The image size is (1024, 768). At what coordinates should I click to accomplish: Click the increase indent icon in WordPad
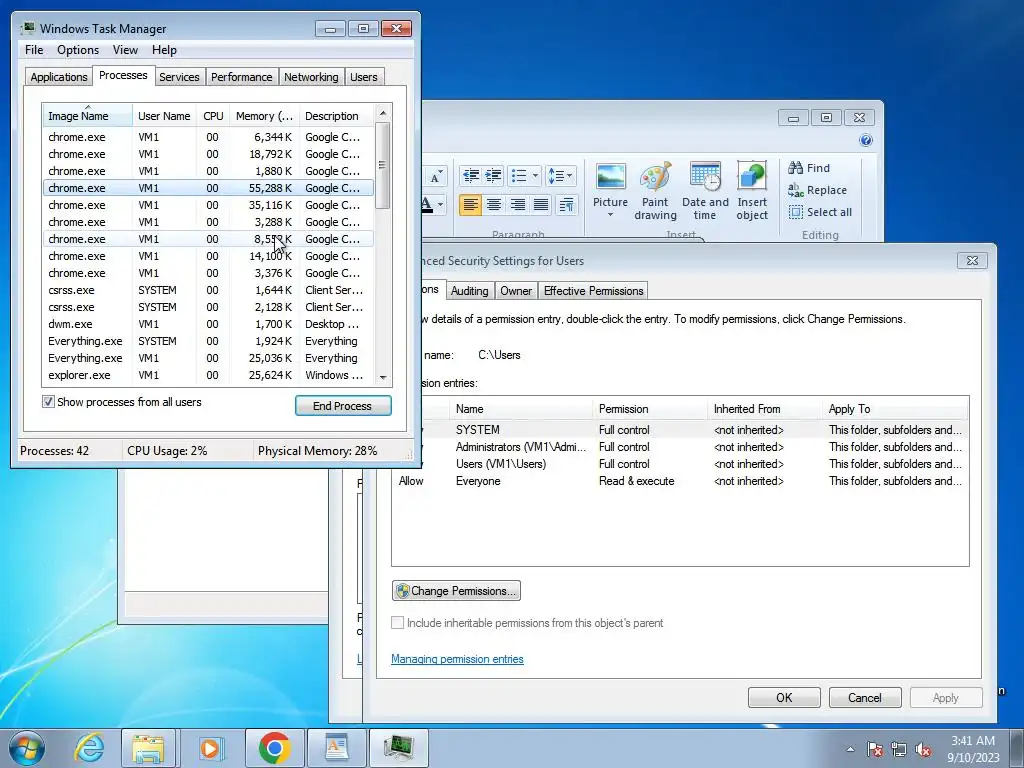click(494, 176)
